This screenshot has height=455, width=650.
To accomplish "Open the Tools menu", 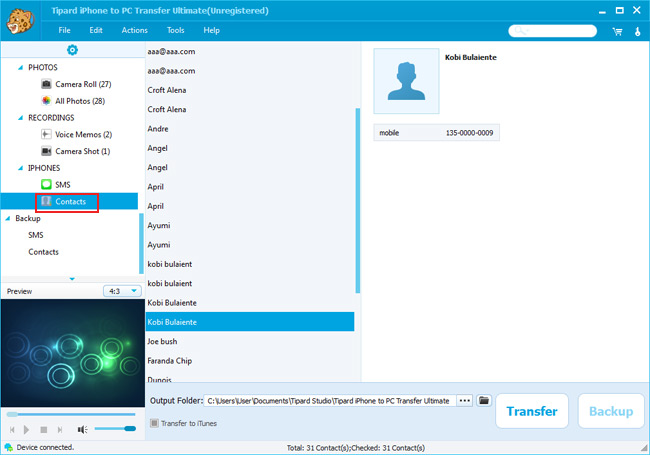I will click(x=175, y=30).
